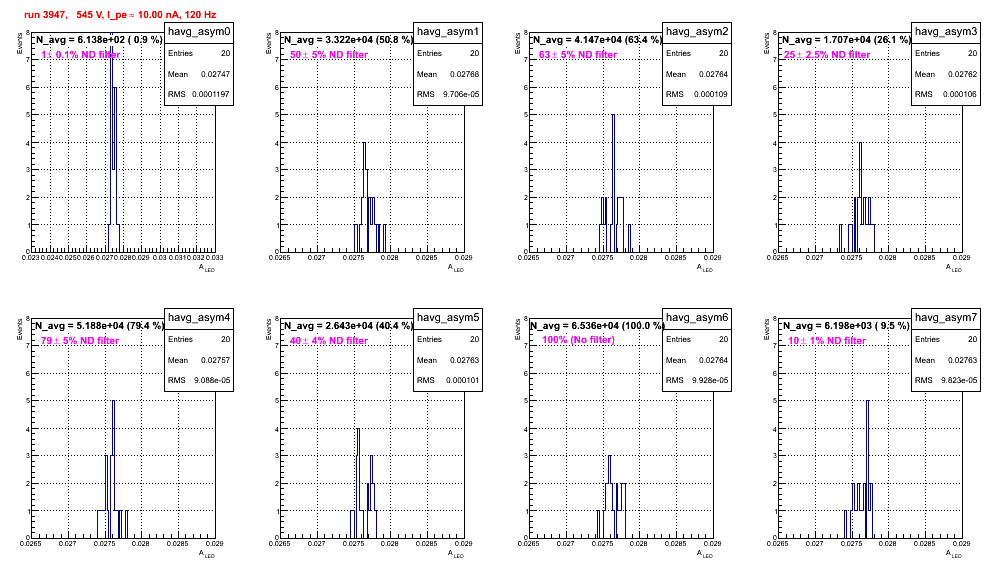Click N_avg = 6.536e+04 label
Screen dimensions: 996x572
tap(596, 325)
